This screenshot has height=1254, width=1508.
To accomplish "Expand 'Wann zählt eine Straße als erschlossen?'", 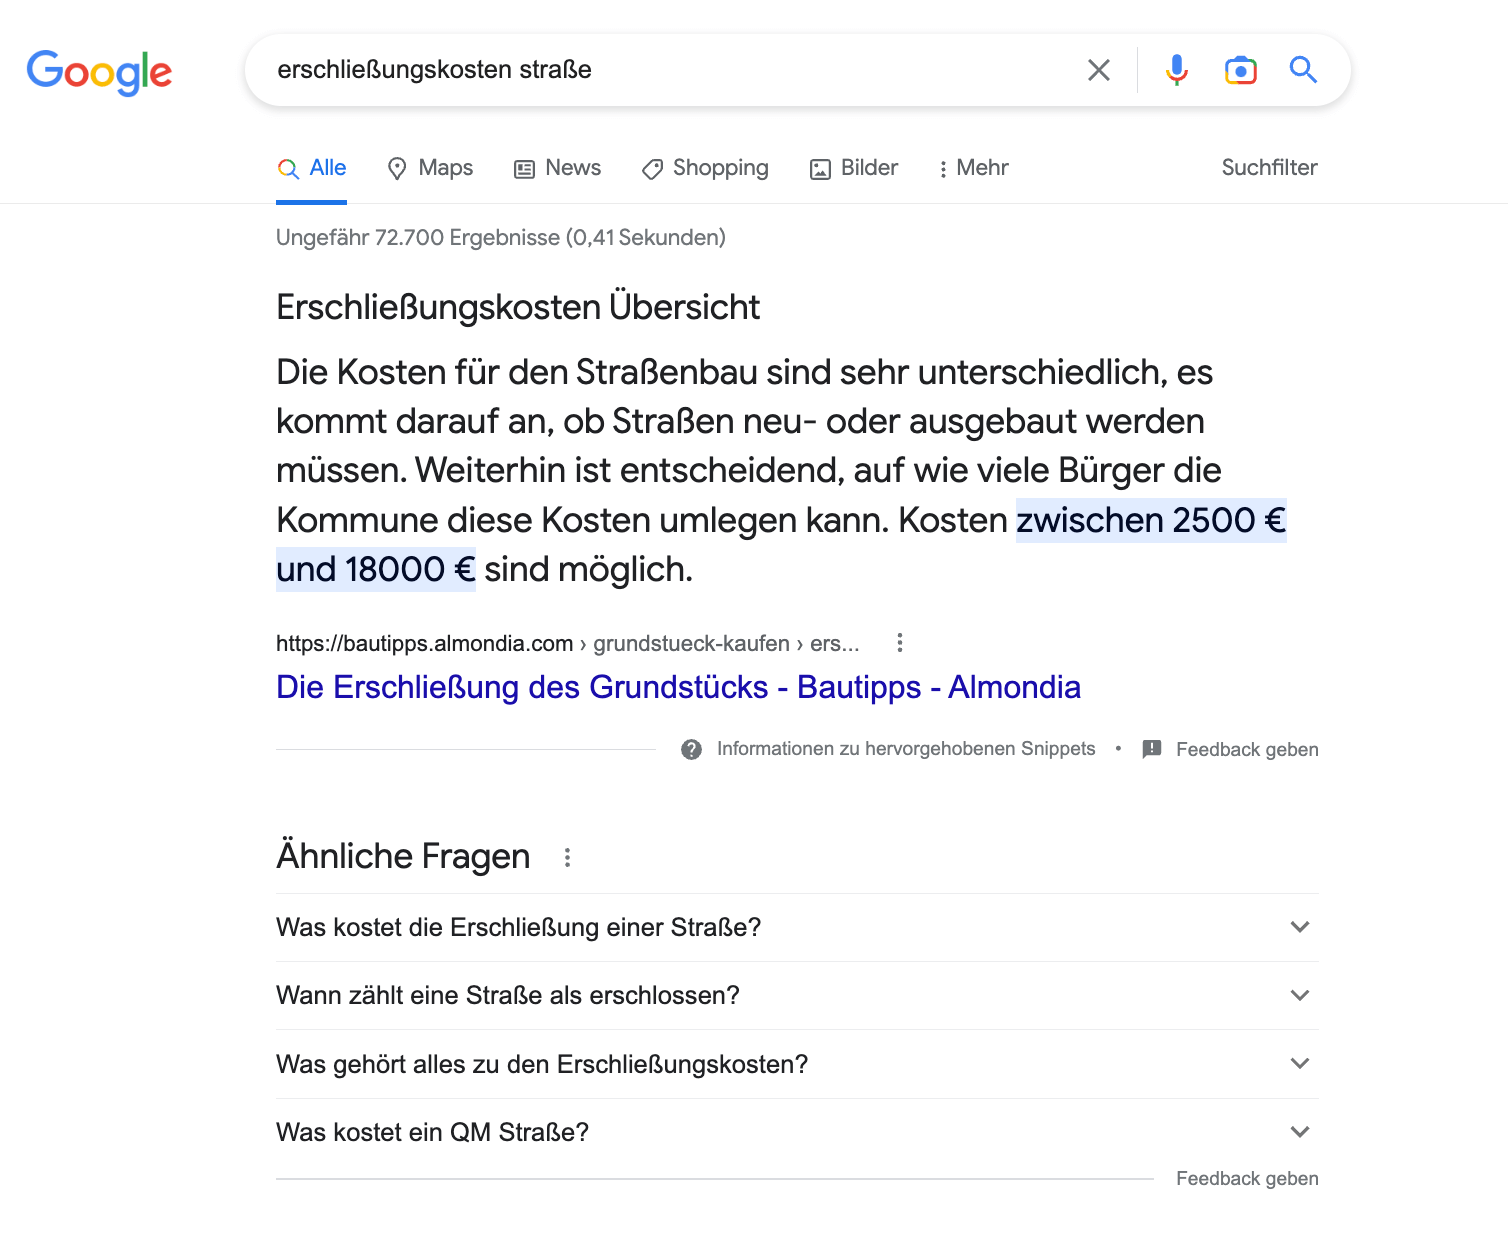I will point(798,995).
